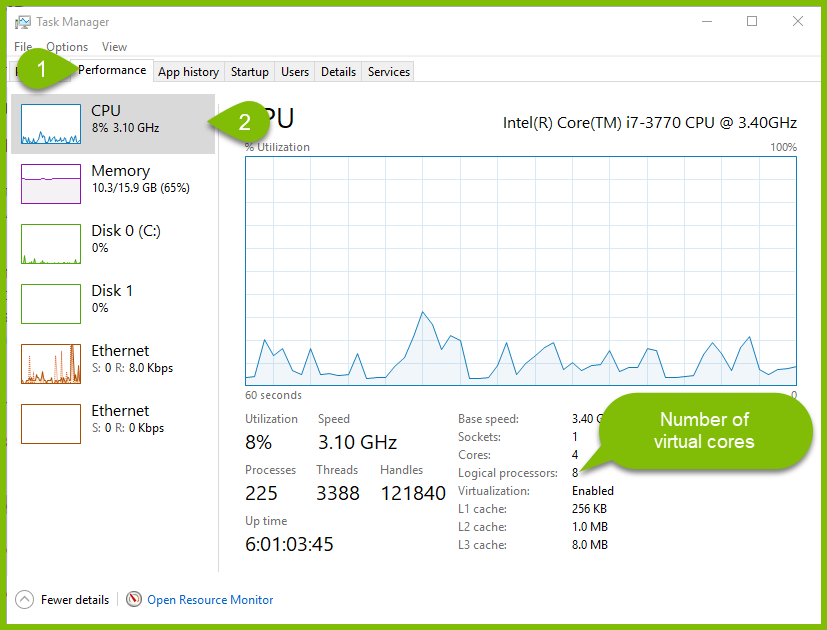Click the processor name Intel Core i7-3770
This screenshot has width=827, height=630.
tap(649, 123)
